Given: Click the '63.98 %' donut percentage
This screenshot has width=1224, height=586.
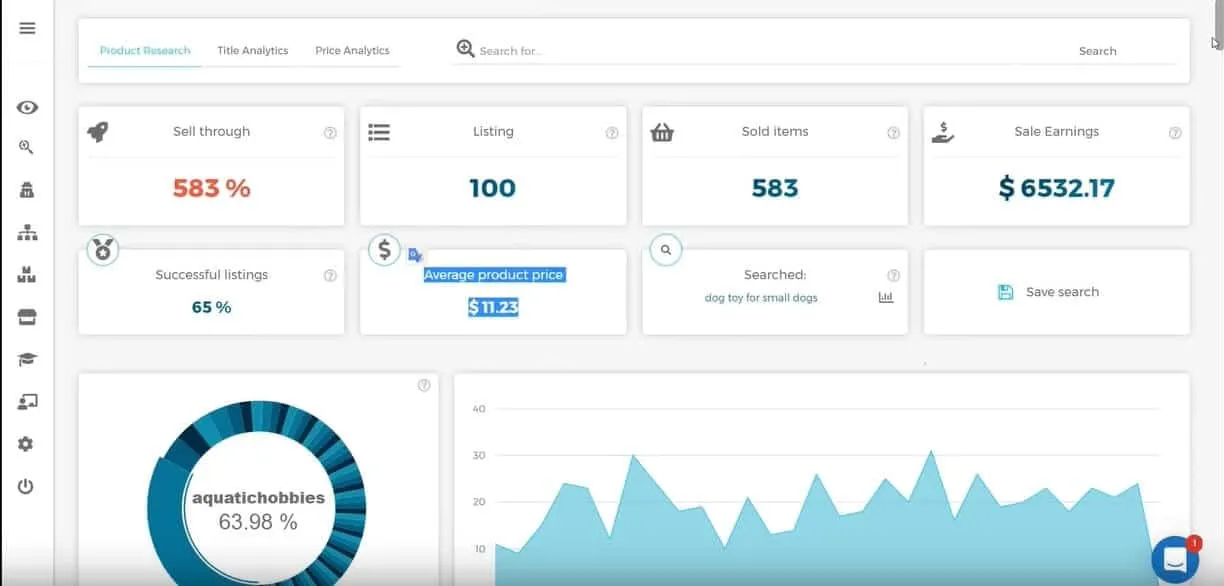Looking at the screenshot, I should [258, 521].
